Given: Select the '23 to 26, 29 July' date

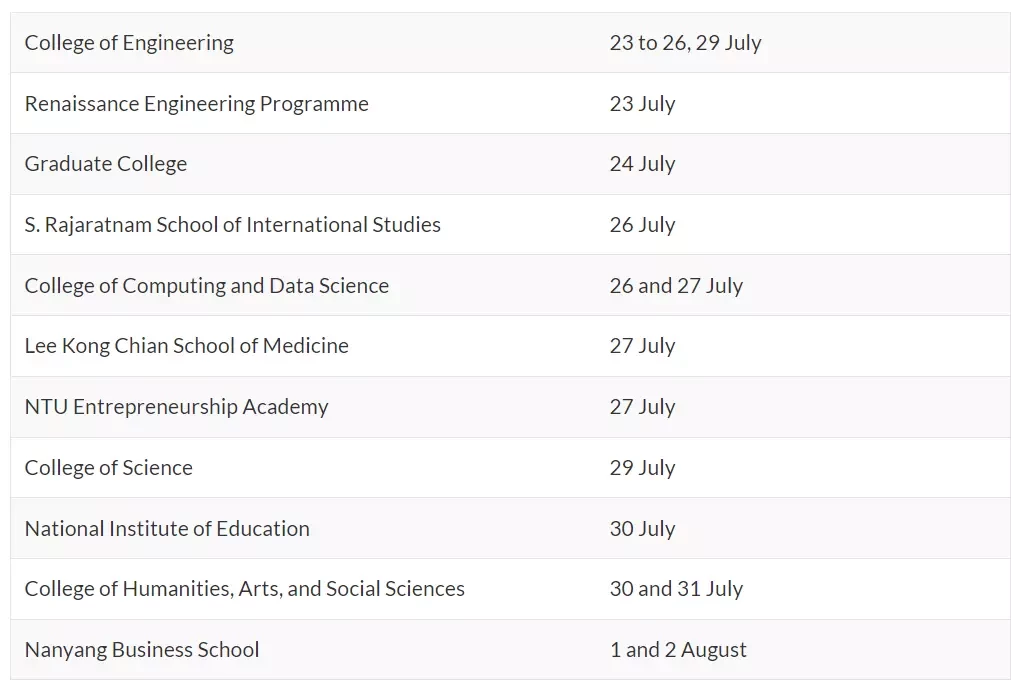Looking at the screenshot, I should [x=685, y=43].
